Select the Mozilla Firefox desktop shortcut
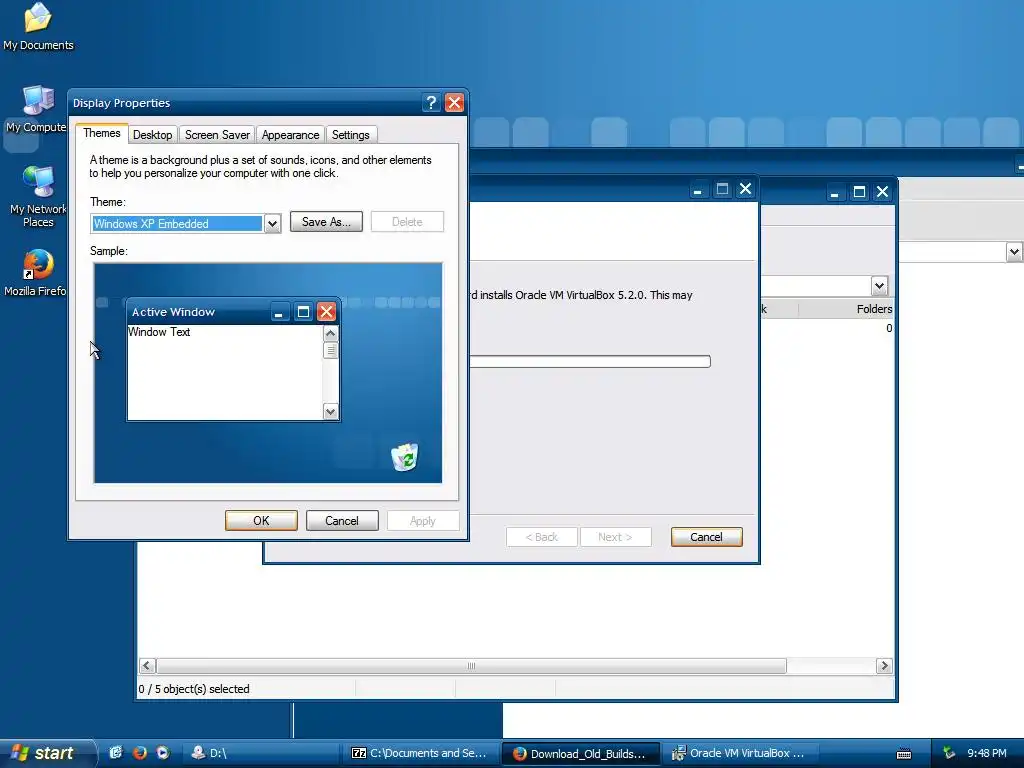Viewport: 1024px width, 768px height. (36, 273)
